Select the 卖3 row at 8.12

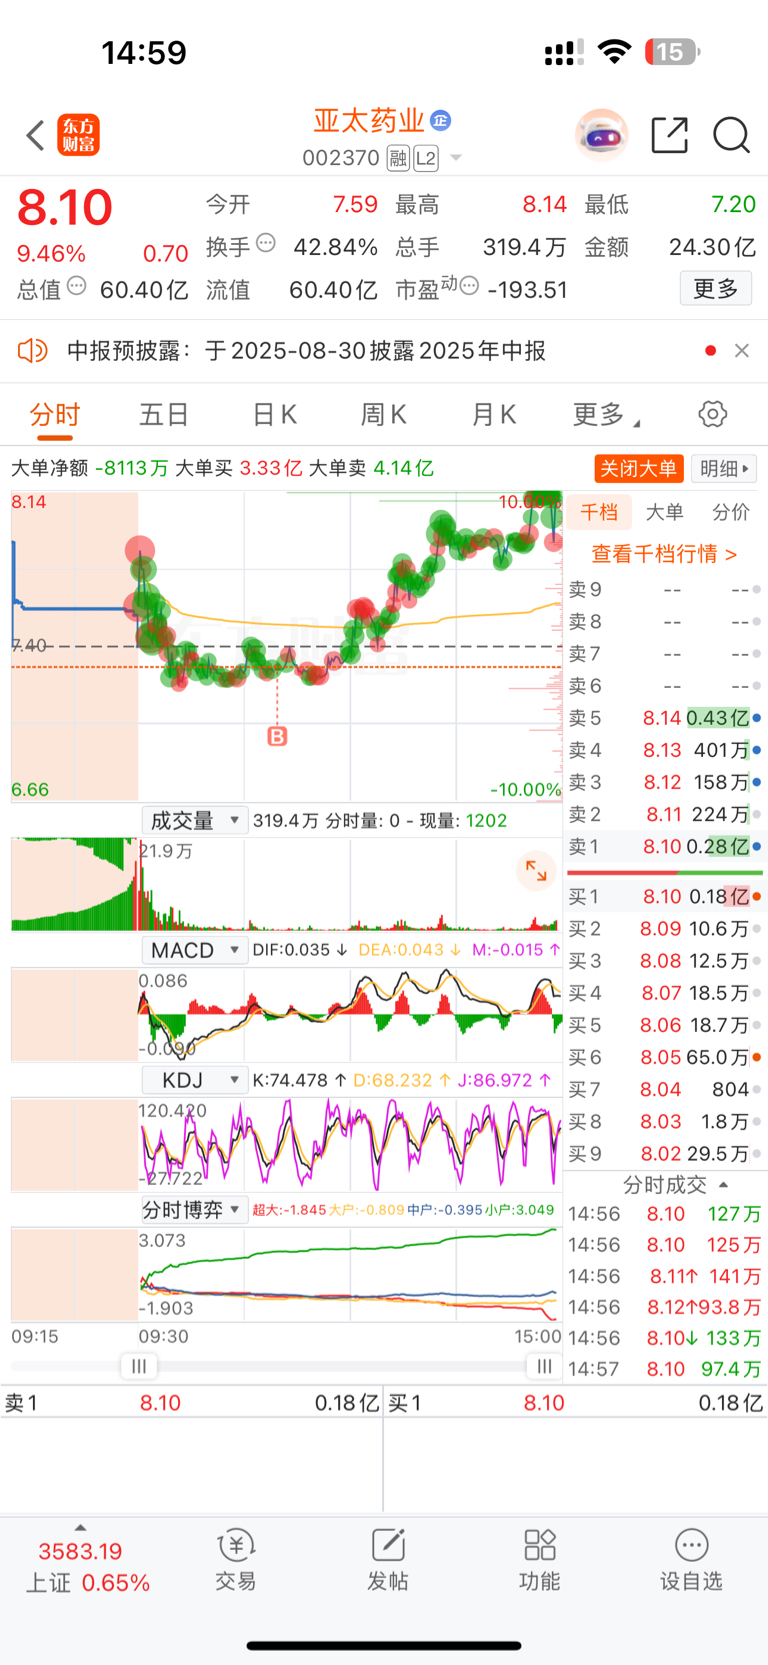click(x=665, y=782)
